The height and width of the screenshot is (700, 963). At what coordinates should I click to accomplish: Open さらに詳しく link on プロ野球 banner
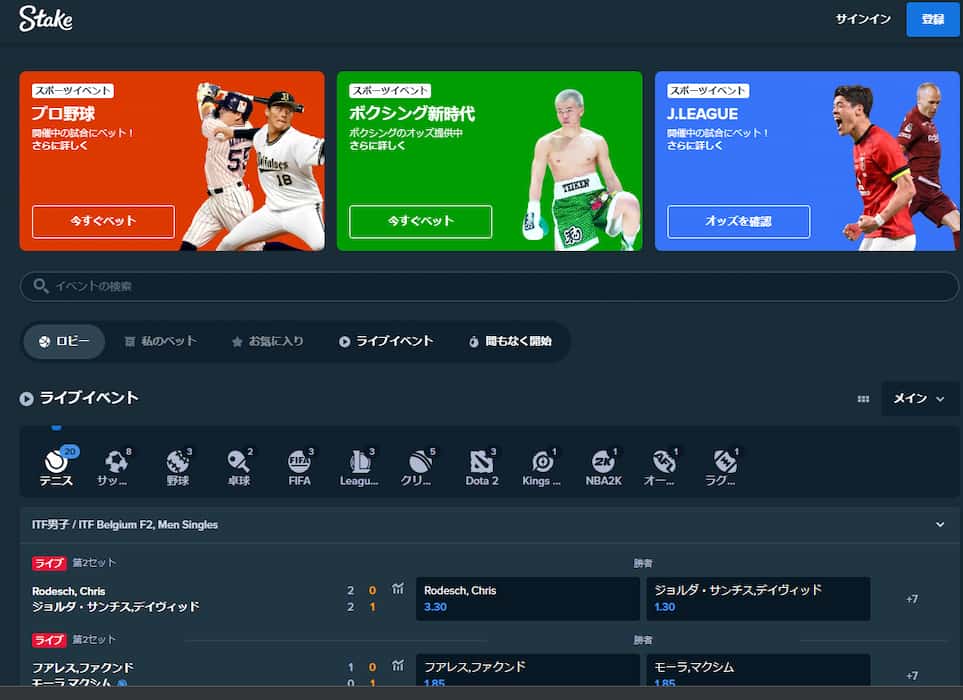pos(60,146)
